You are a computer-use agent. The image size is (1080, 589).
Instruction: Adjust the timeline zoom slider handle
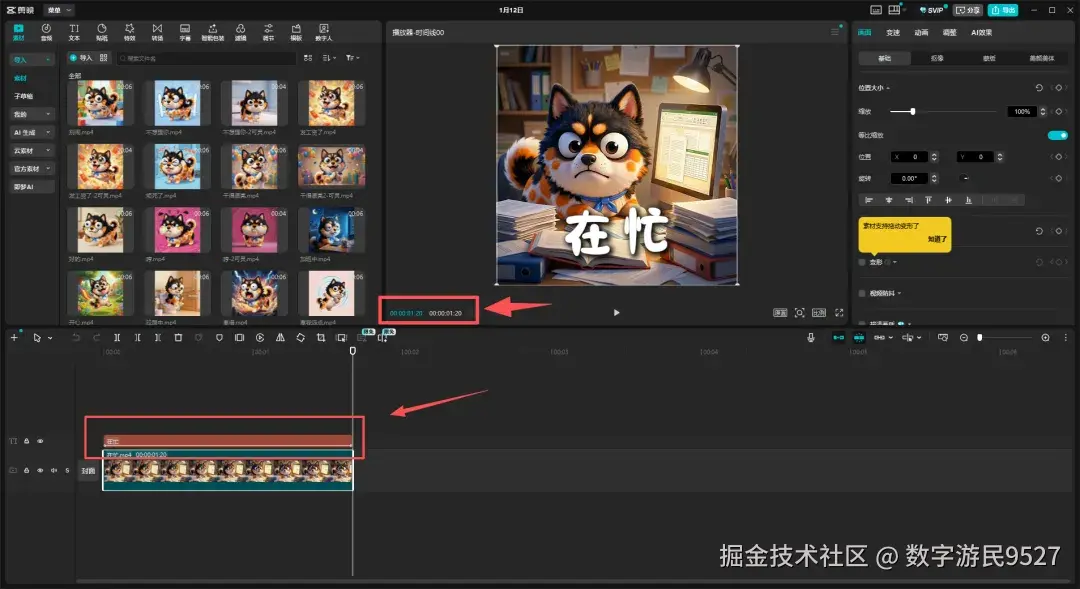[x=979, y=338]
